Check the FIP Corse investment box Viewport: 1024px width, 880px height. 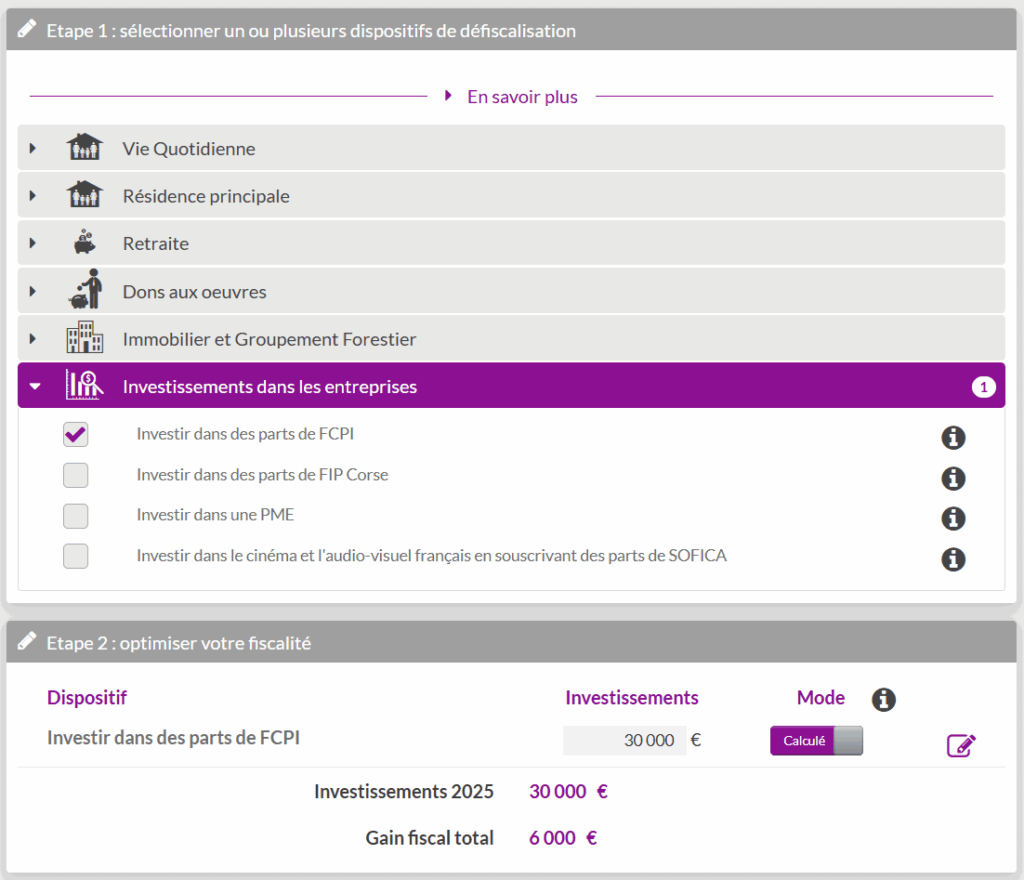click(76, 475)
